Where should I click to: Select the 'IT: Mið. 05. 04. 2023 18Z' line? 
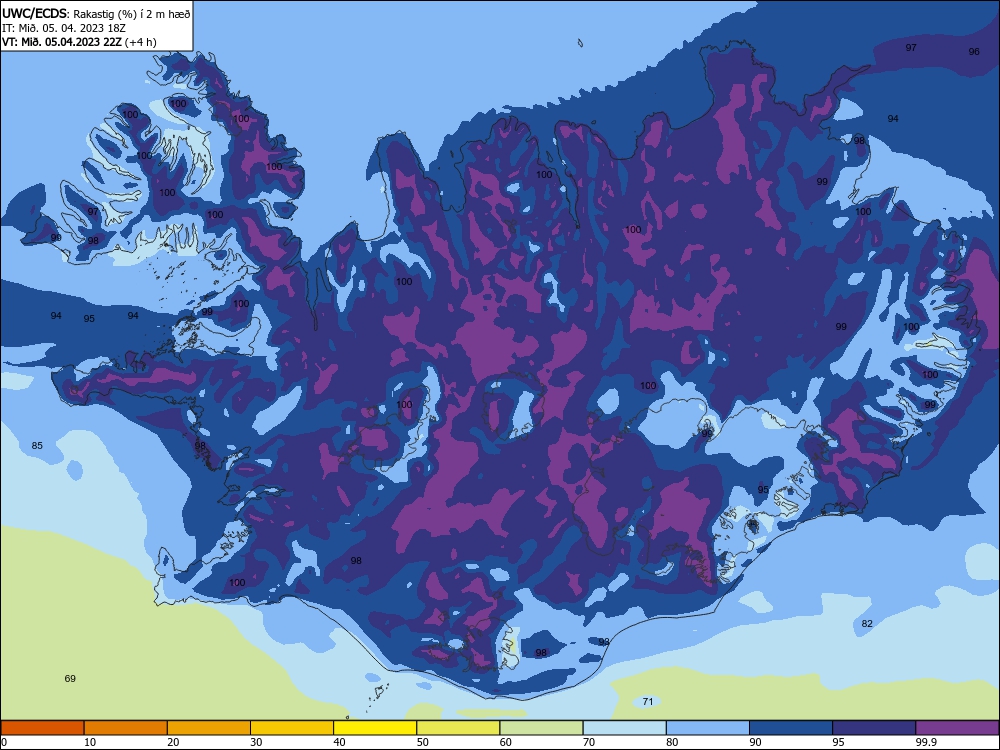click(x=64, y=28)
